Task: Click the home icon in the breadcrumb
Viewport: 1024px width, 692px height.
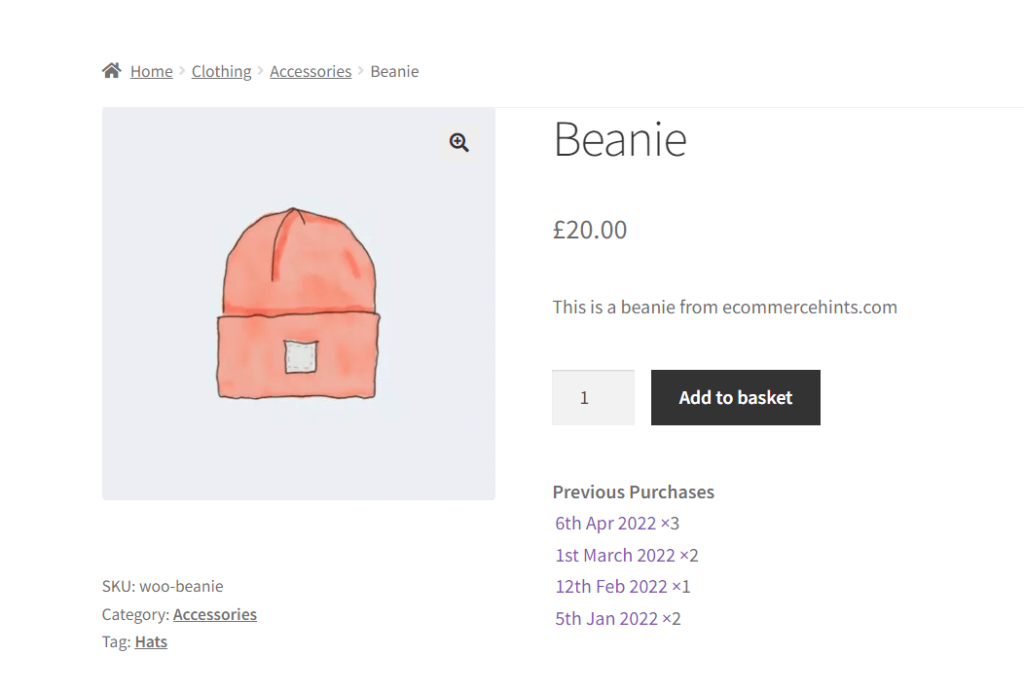Action: (x=112, y=70)
